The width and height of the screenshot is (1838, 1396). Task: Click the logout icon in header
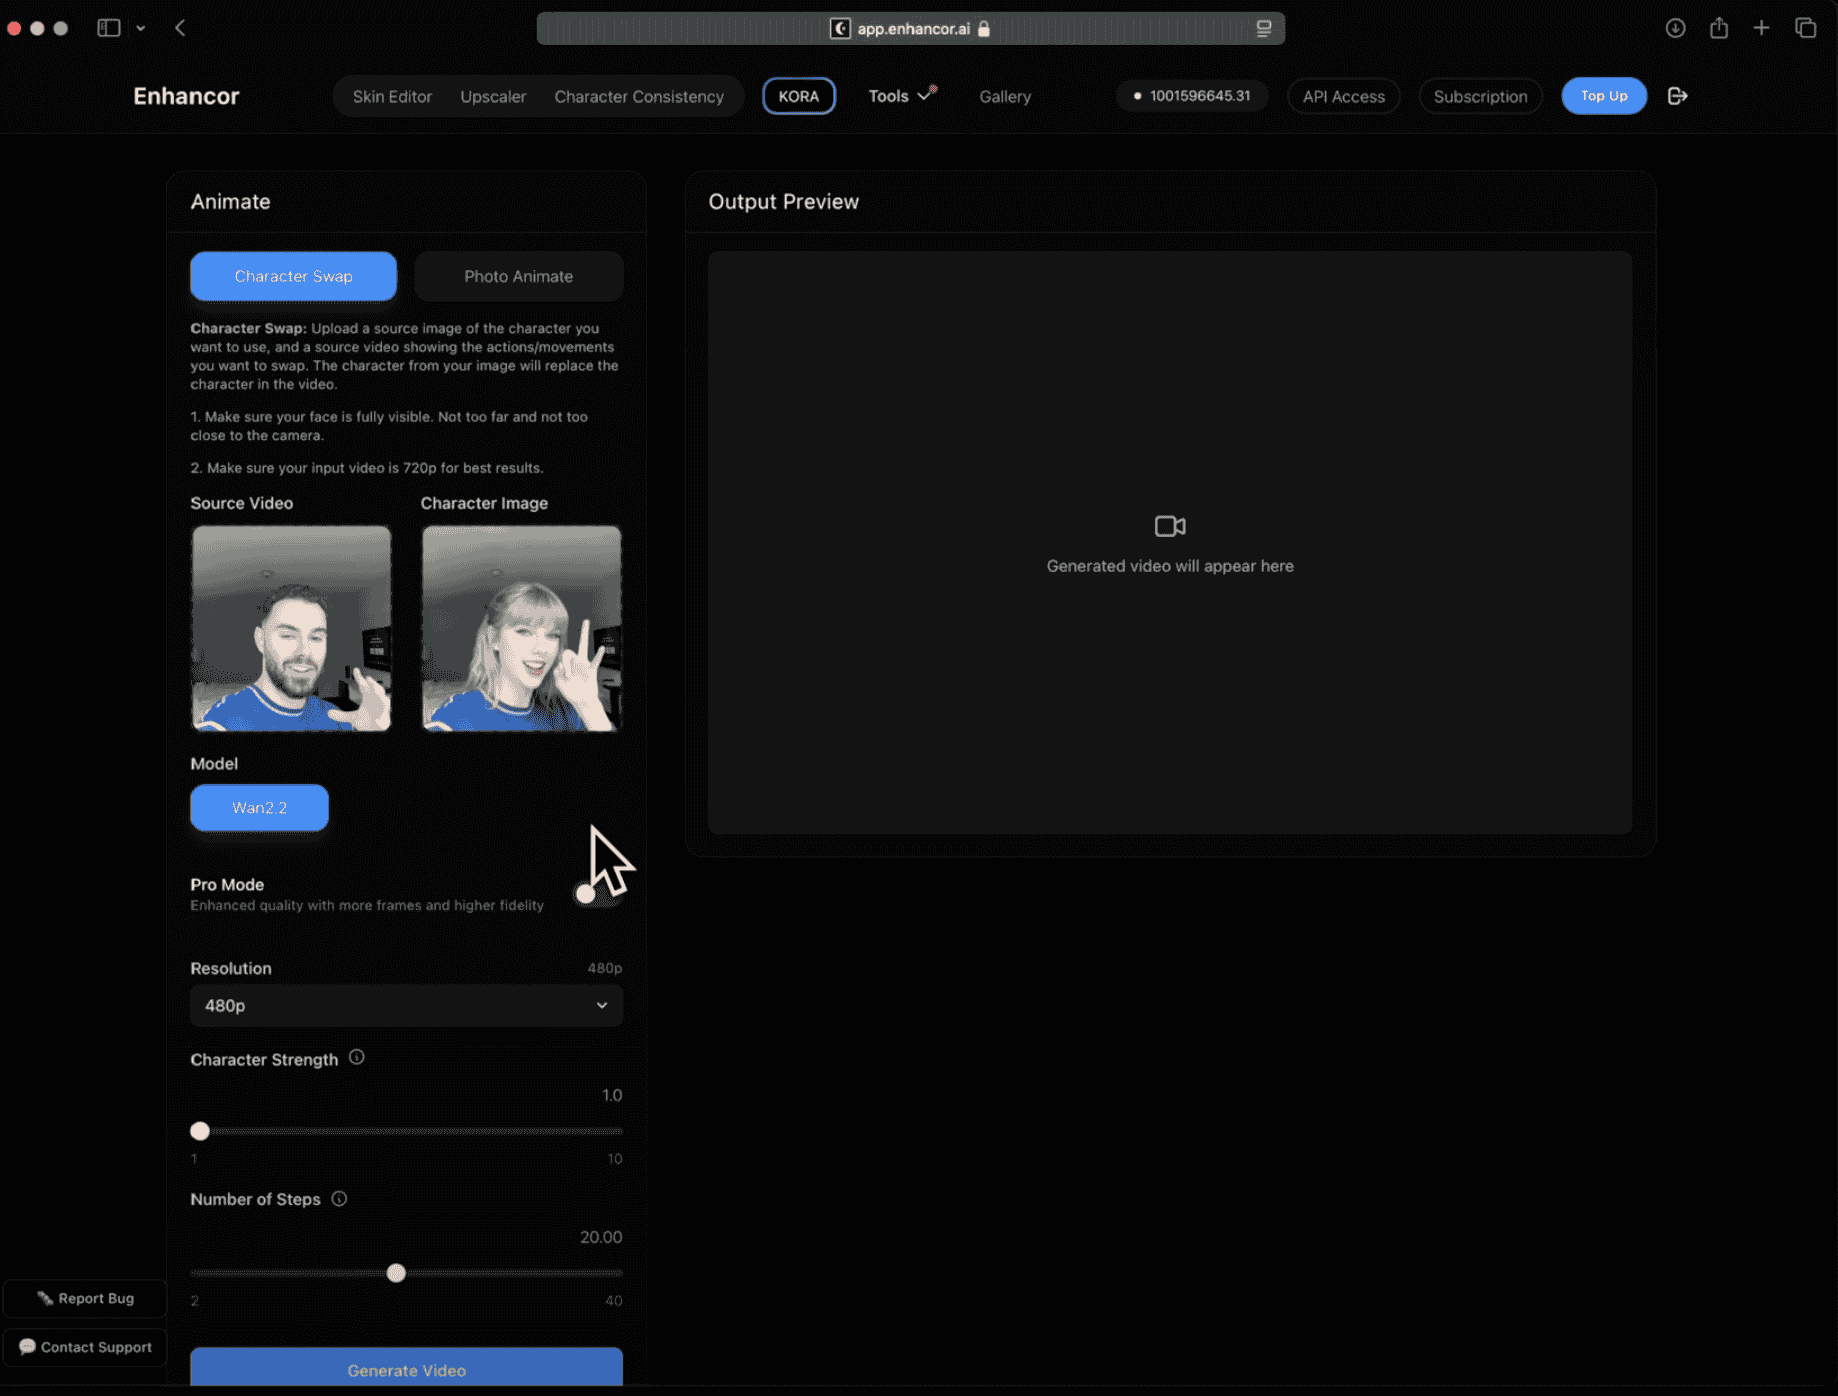tap(1678, 96)
